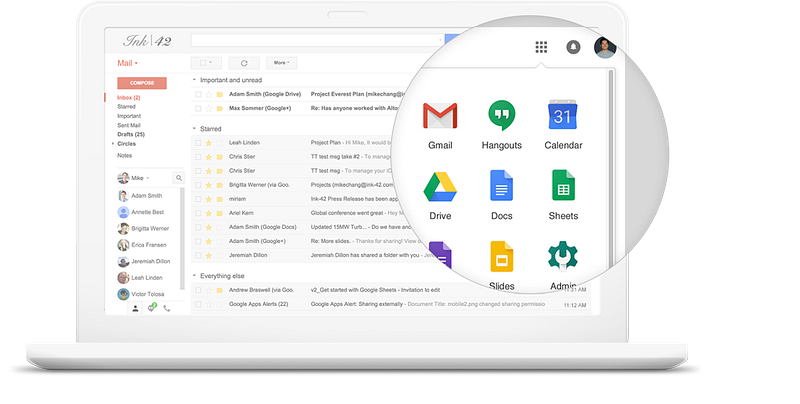This screenshot has height=404, width=800.
Task: Switch to the contacts person tab icon
Action: [135, 308]
